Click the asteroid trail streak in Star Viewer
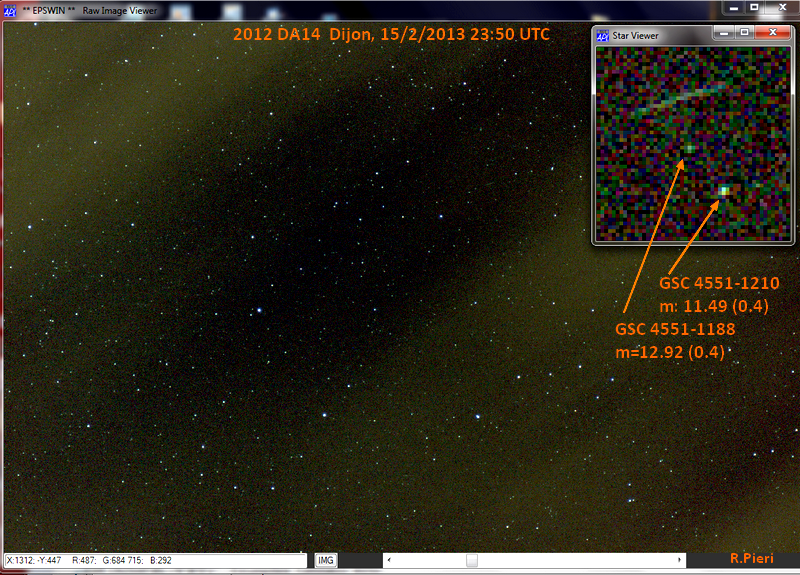 click(x=680, y=97)
